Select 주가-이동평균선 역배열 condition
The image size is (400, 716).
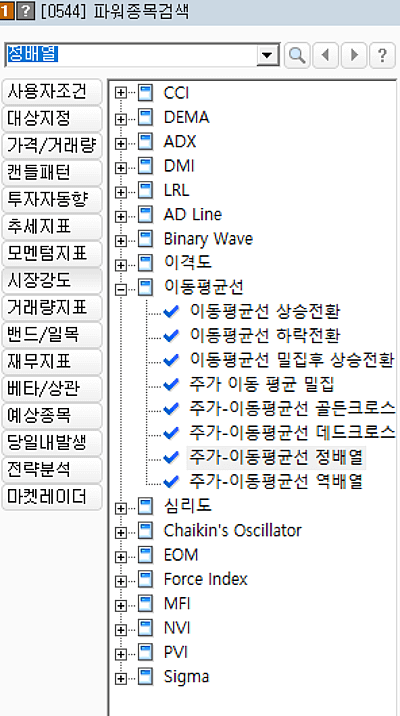coord(276,482)
